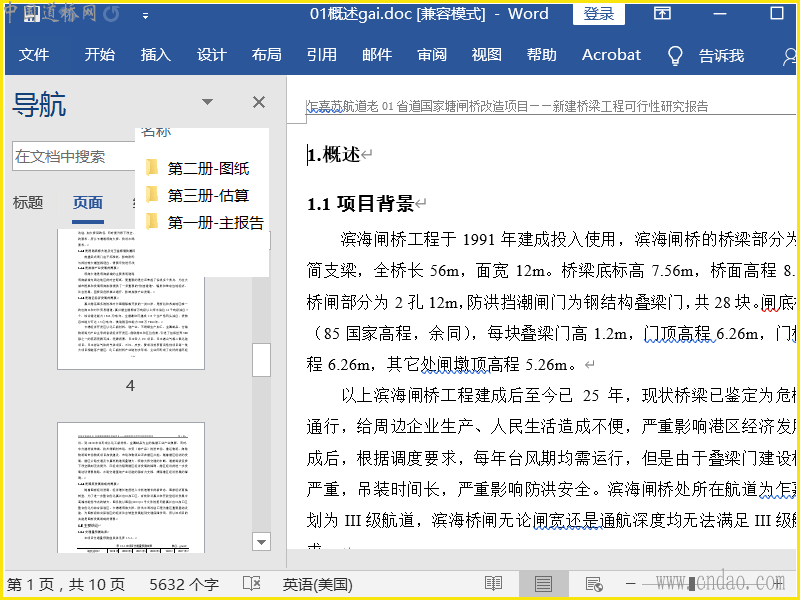
Task: Select page 4 thumbnail in Navigation pane
Action: pyautogui.click(x=130, y=320)
